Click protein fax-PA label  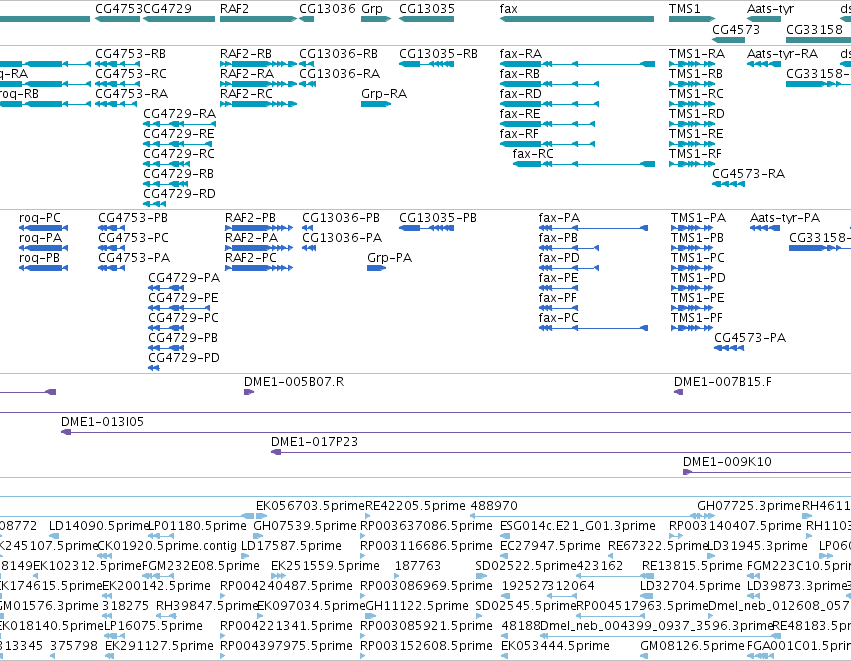click(559, 218)
